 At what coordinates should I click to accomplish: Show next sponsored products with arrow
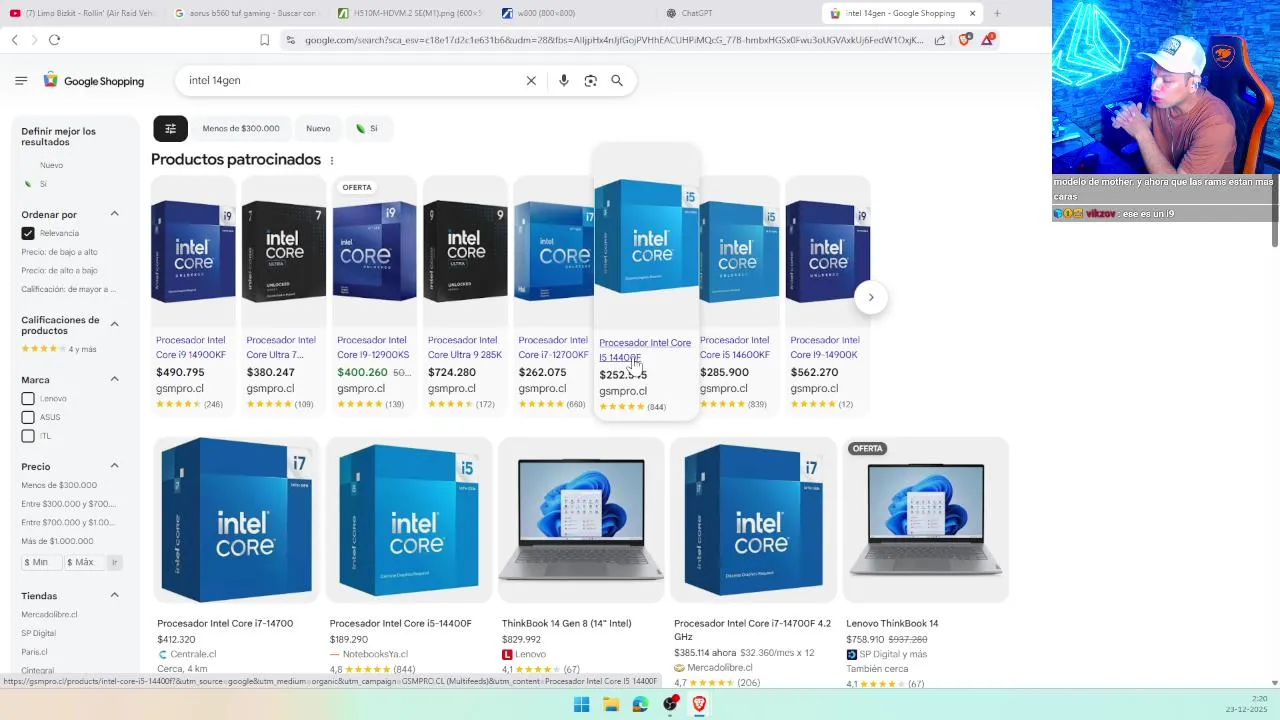(871, 297)
